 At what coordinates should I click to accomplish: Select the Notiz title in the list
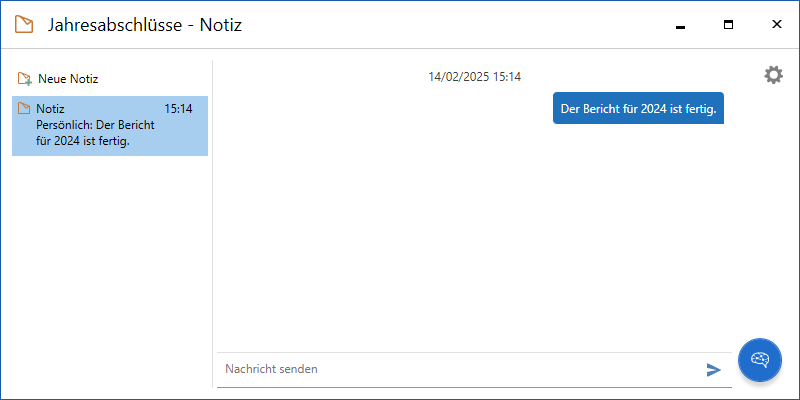pyautogui.click(x=50, y=109)
